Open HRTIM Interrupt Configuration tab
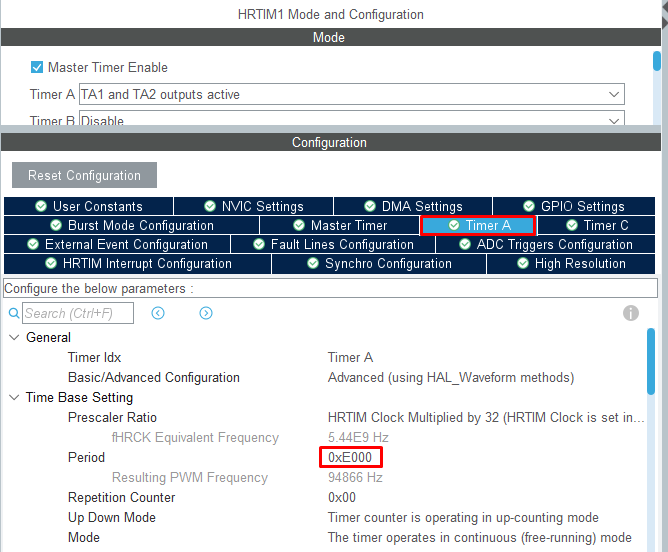The height and width of the screenshot is (552, 668). pos(138,264)
